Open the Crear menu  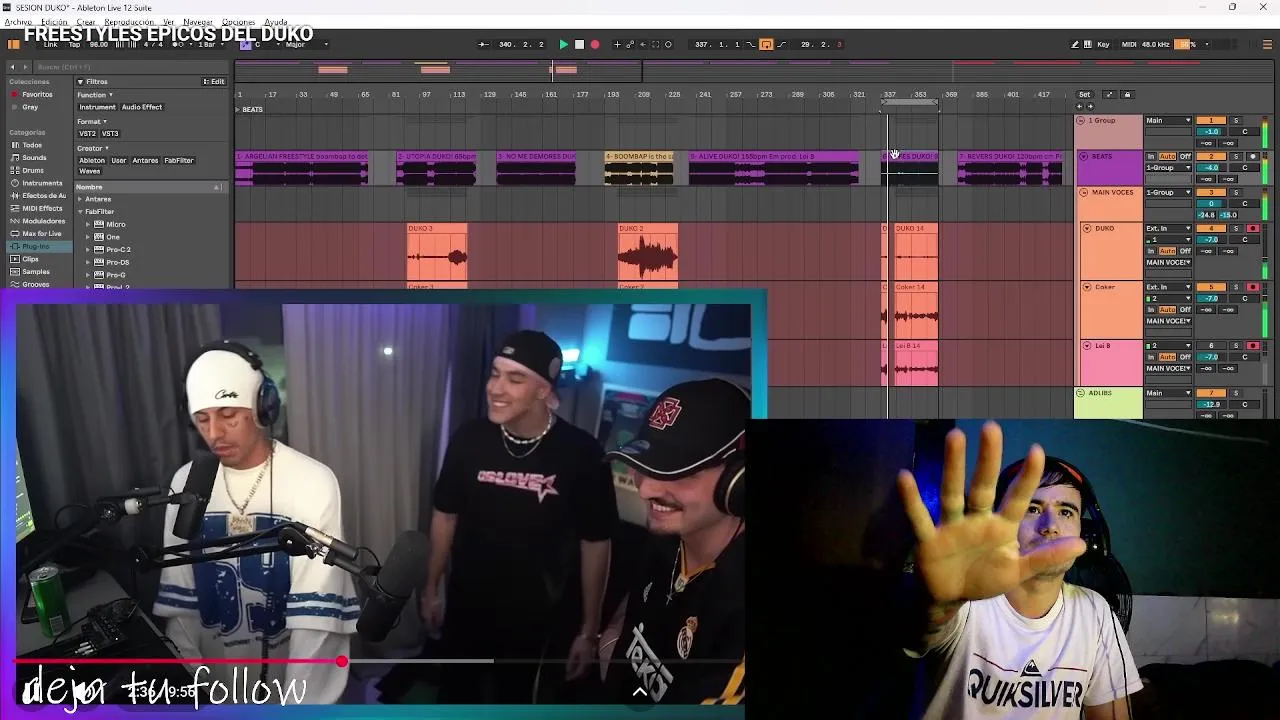point(86,22)
